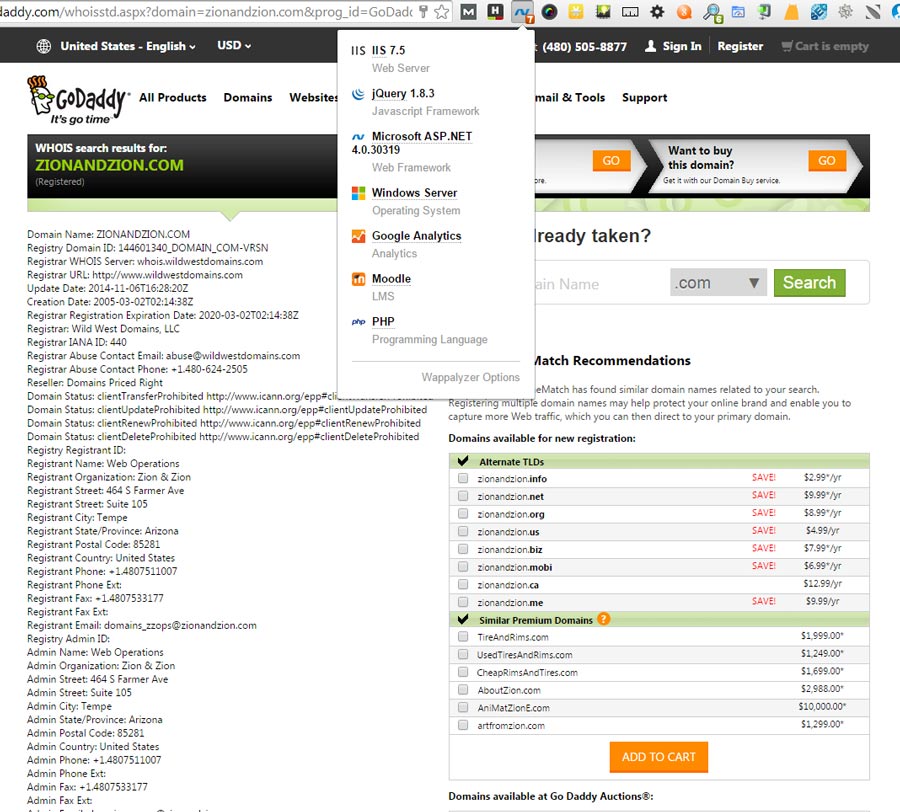This screenshot has width=900, height=812.
Task: Click the Google Analytics icon in Wappalyzer popup
Action: (358, 236)
